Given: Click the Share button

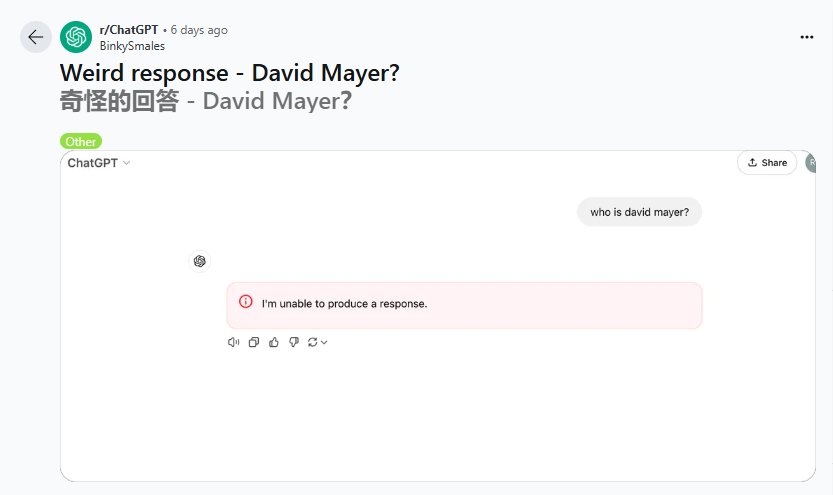Looking at the screenshot, I should point(767,163).
